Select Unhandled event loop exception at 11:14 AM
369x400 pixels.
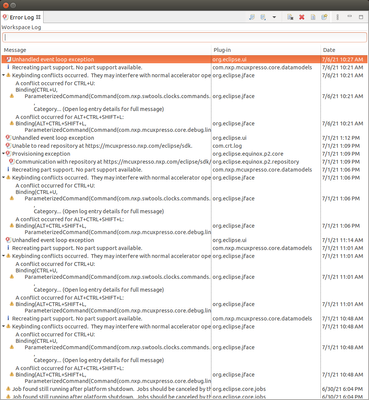tap(184, 240)
